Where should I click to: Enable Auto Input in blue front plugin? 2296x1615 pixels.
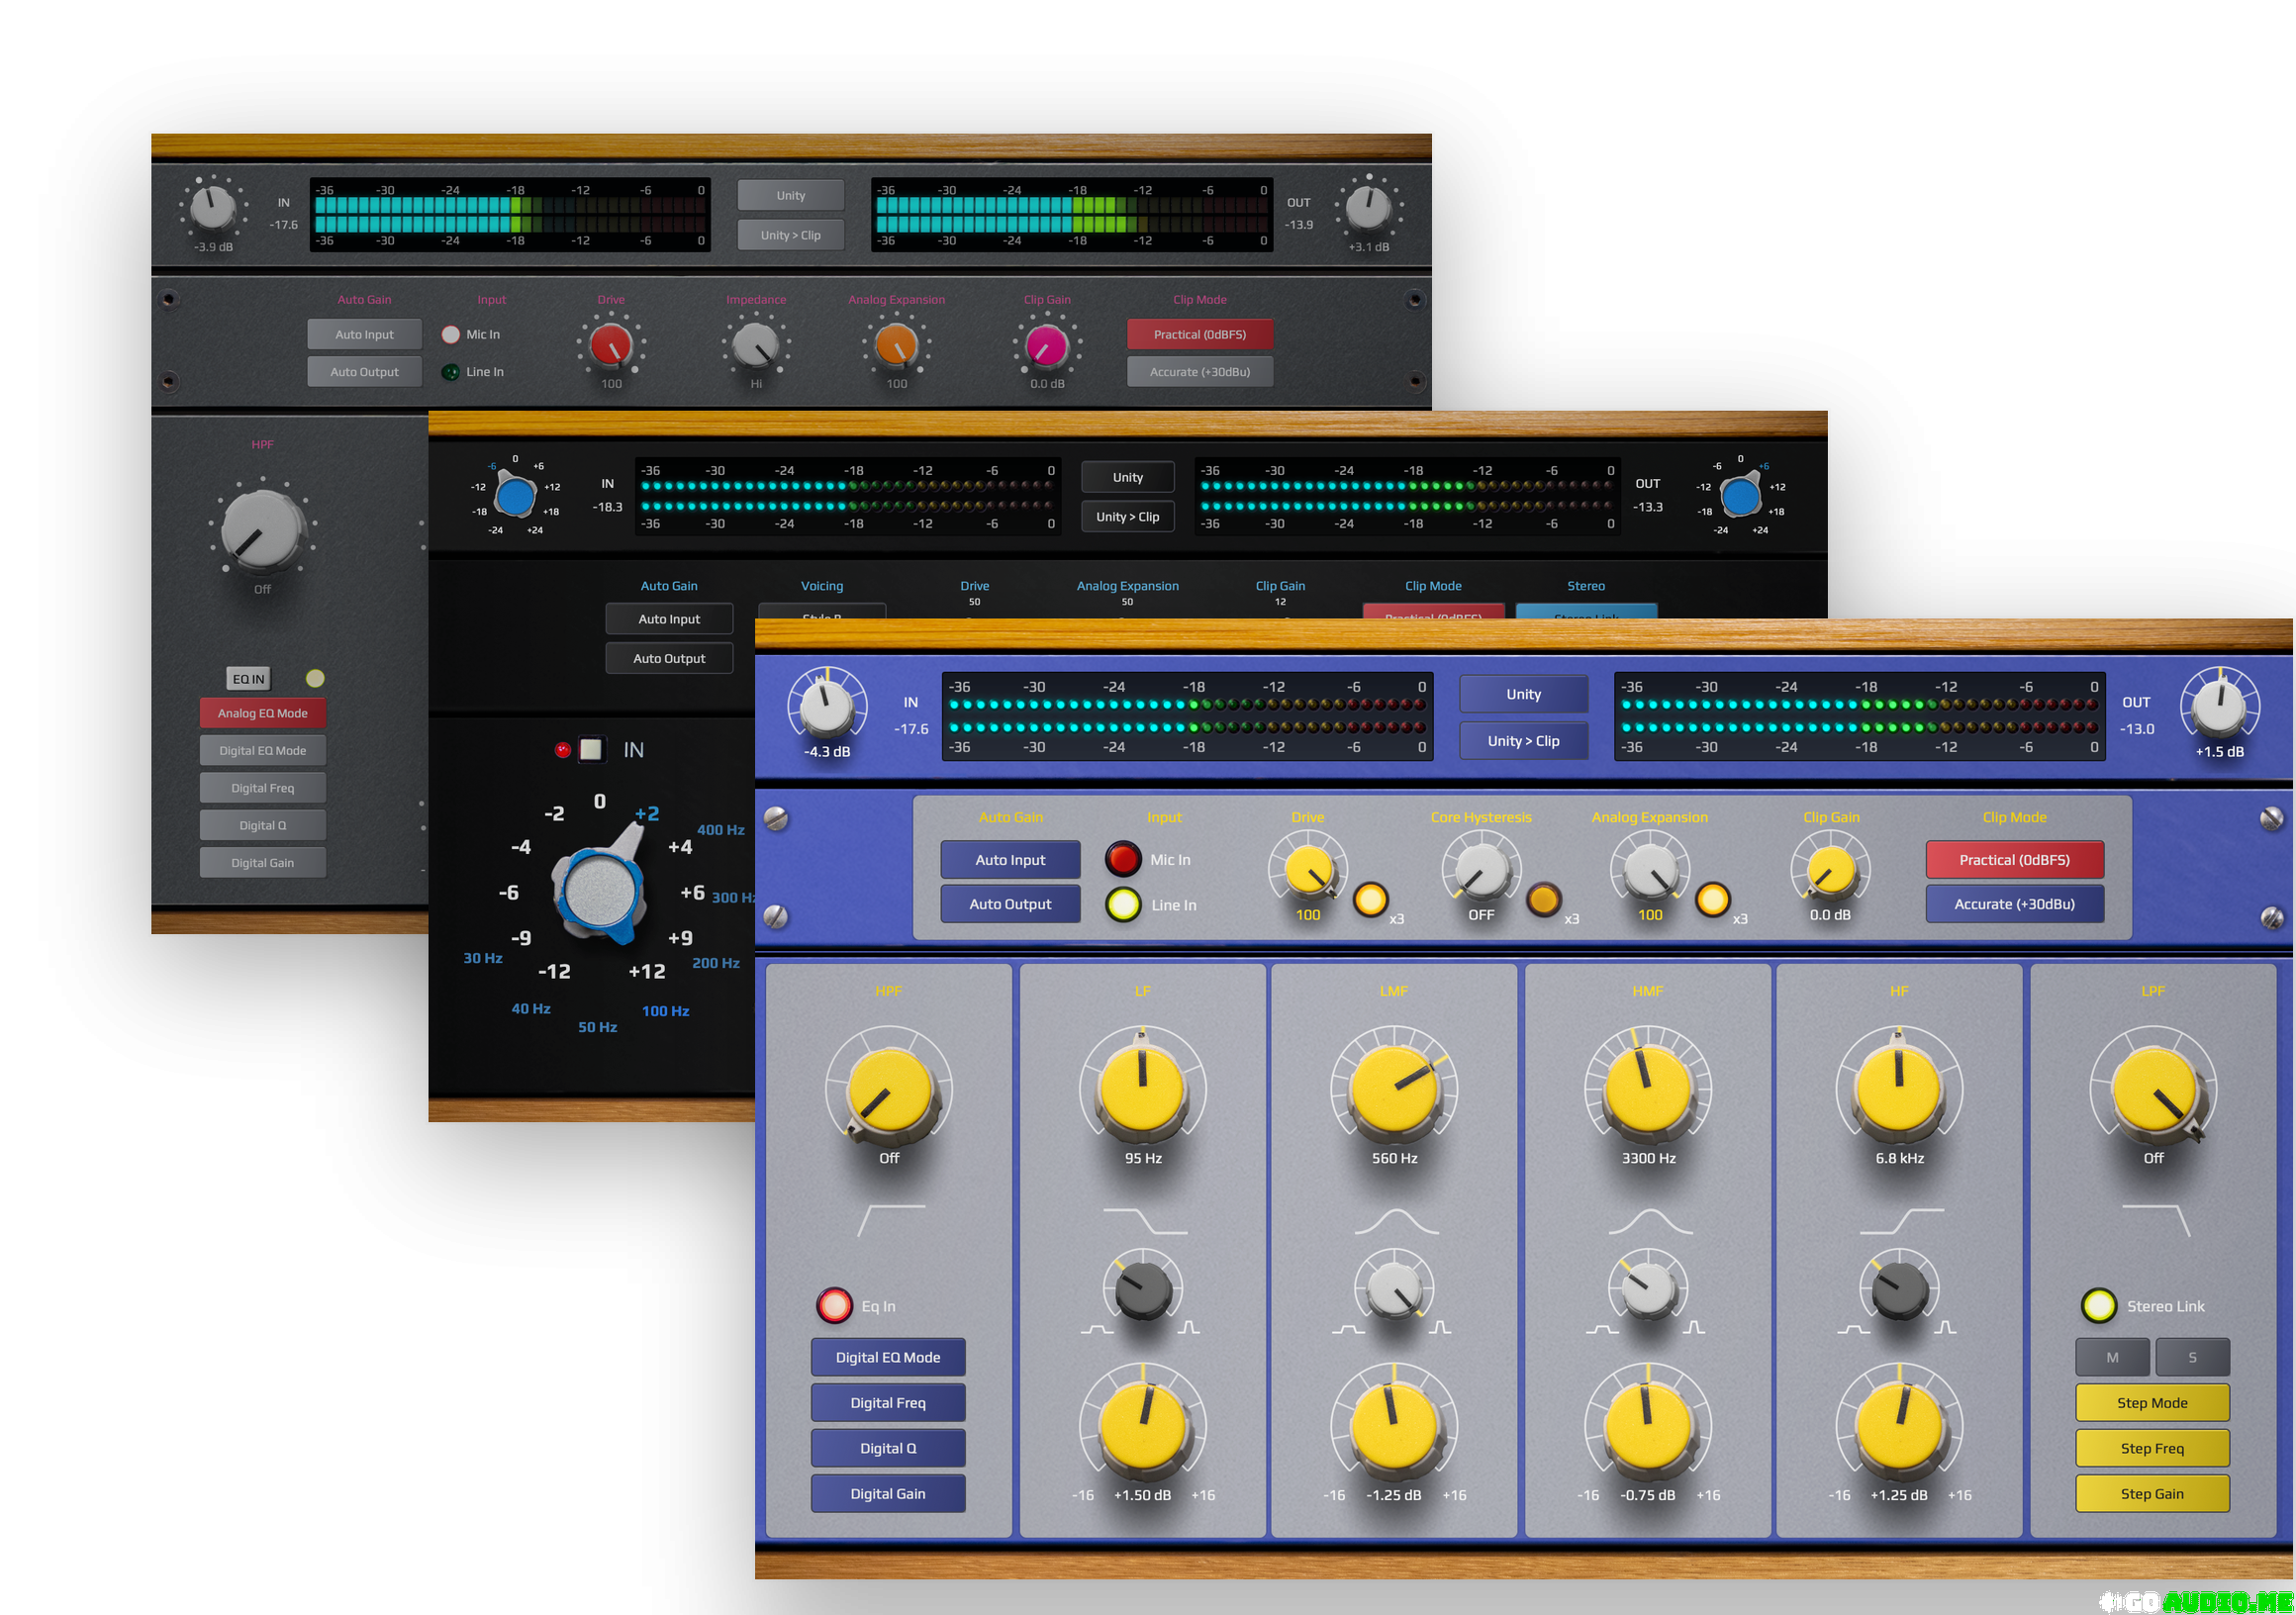pos(1010,860)
